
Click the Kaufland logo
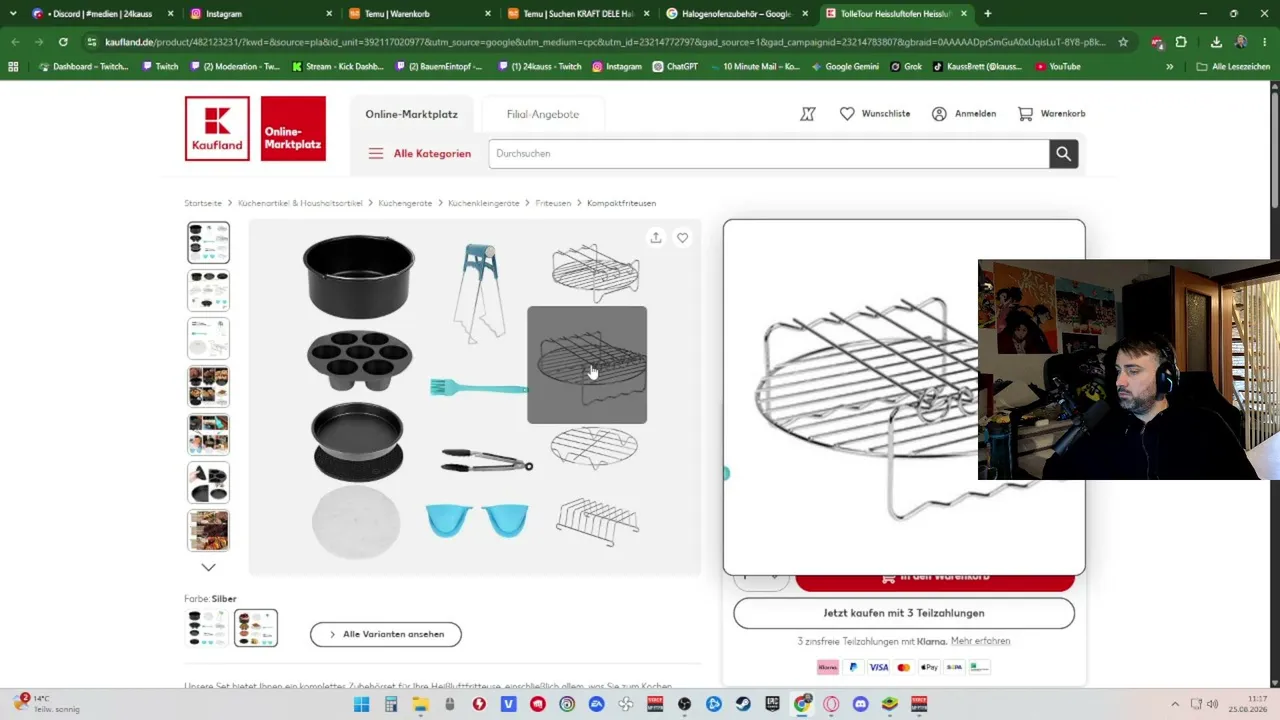coord(217,128)
